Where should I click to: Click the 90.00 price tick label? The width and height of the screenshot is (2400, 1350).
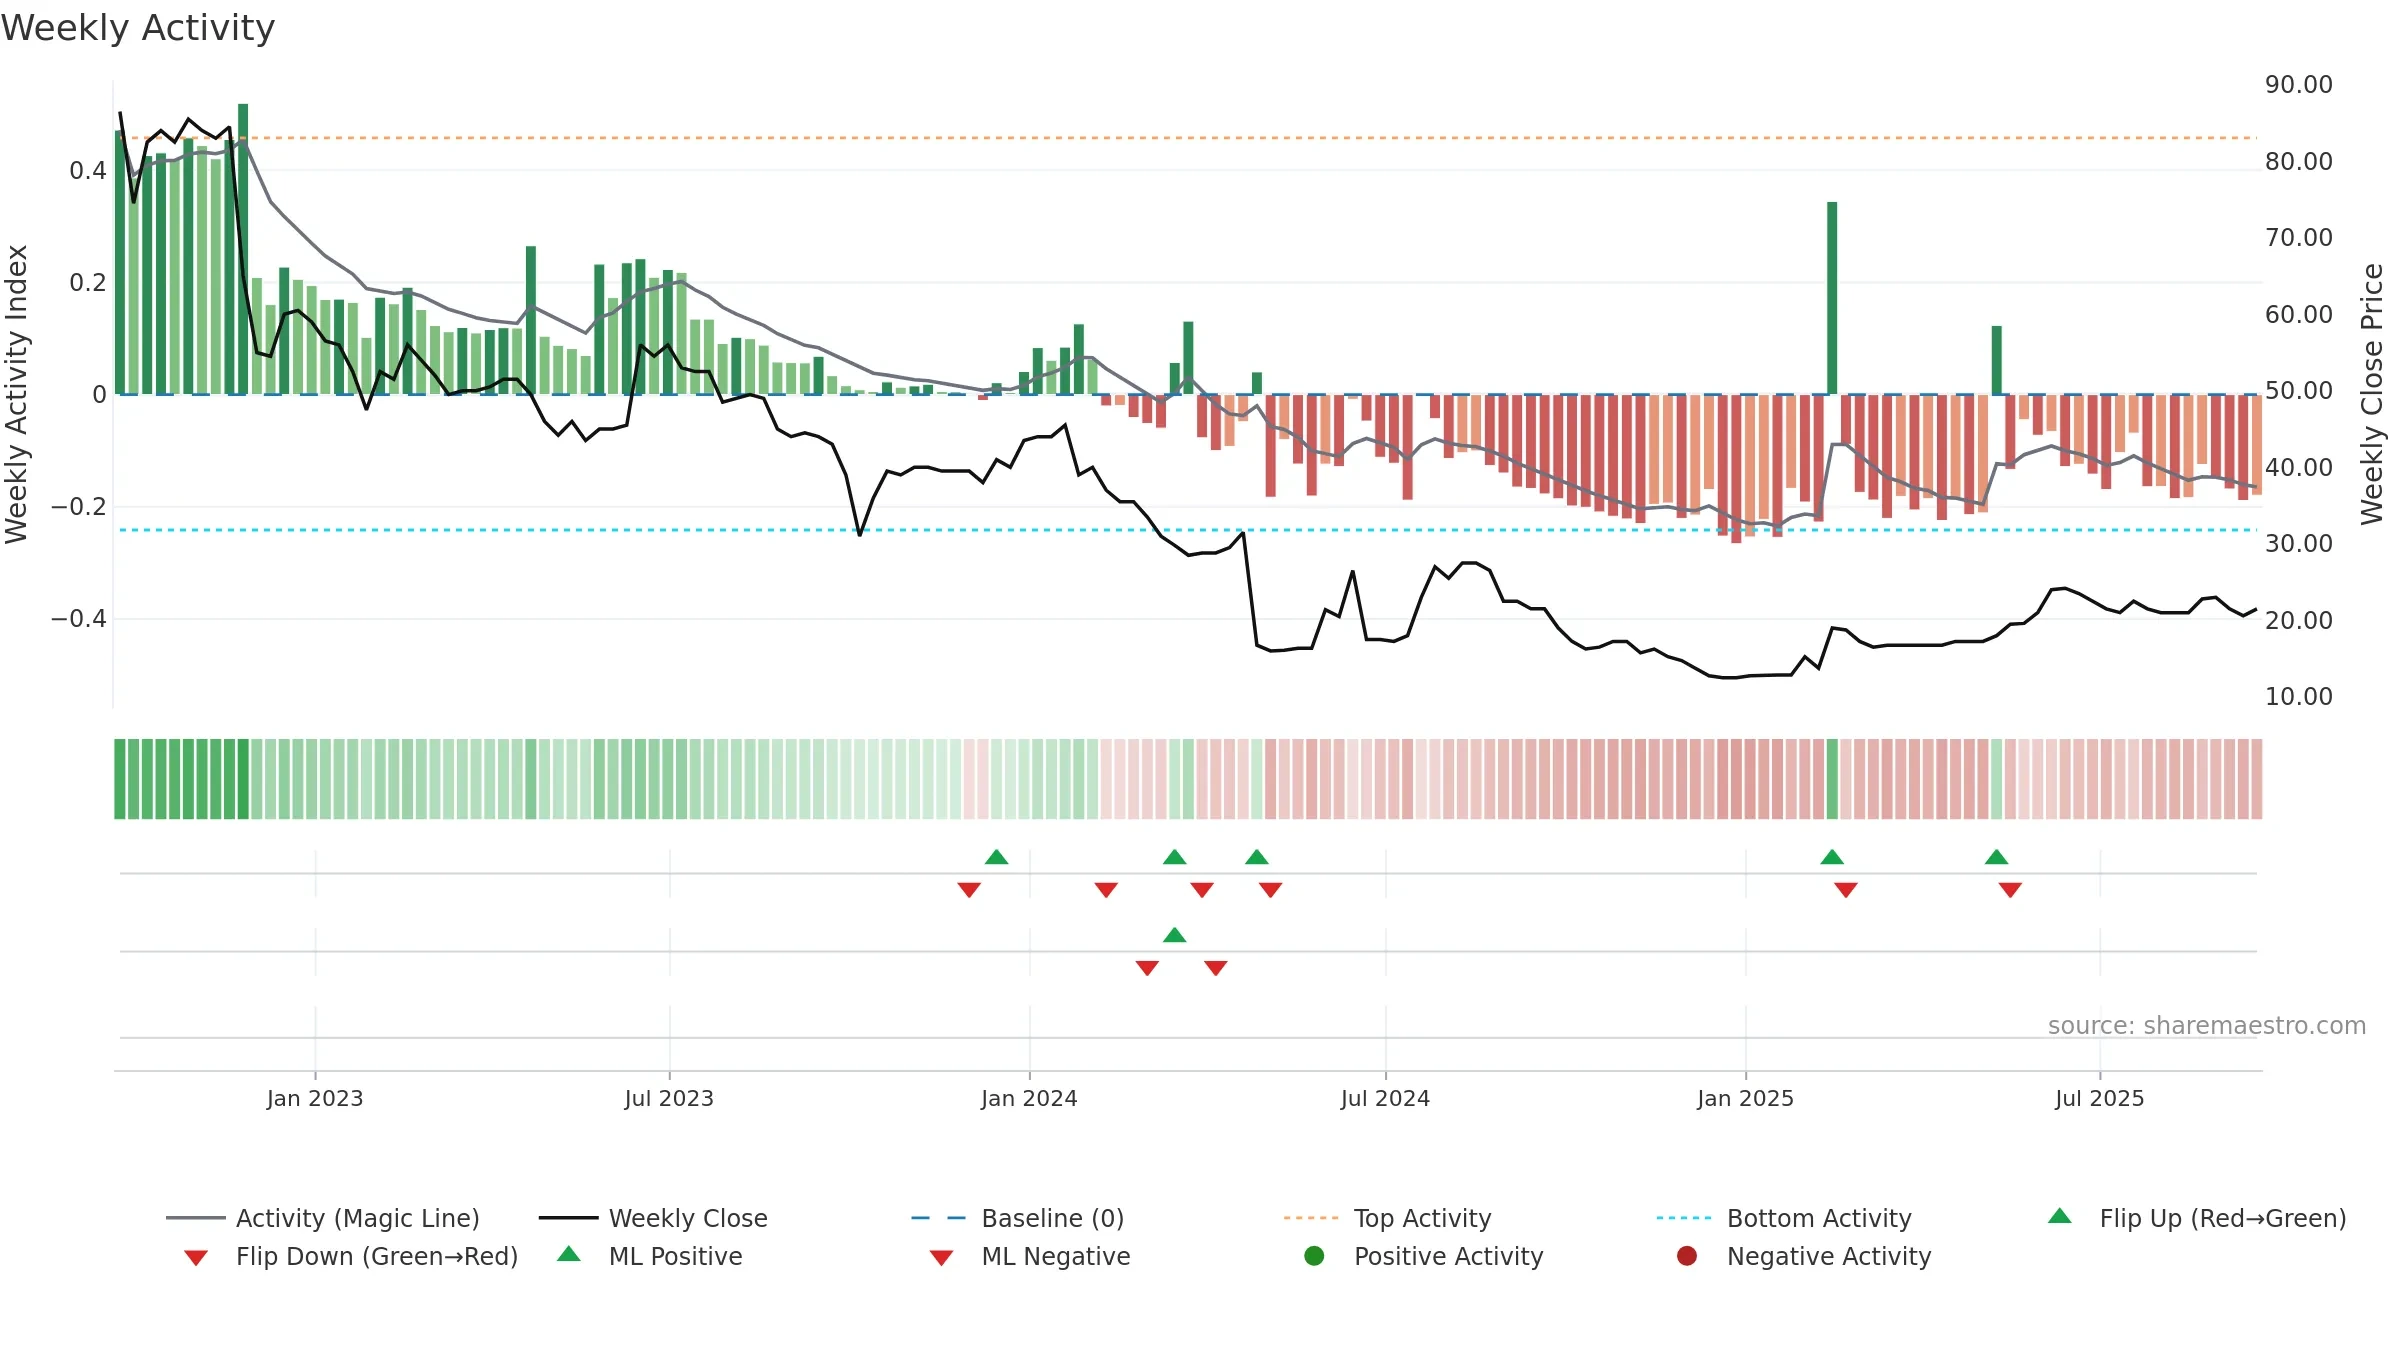pos(2299,85)
